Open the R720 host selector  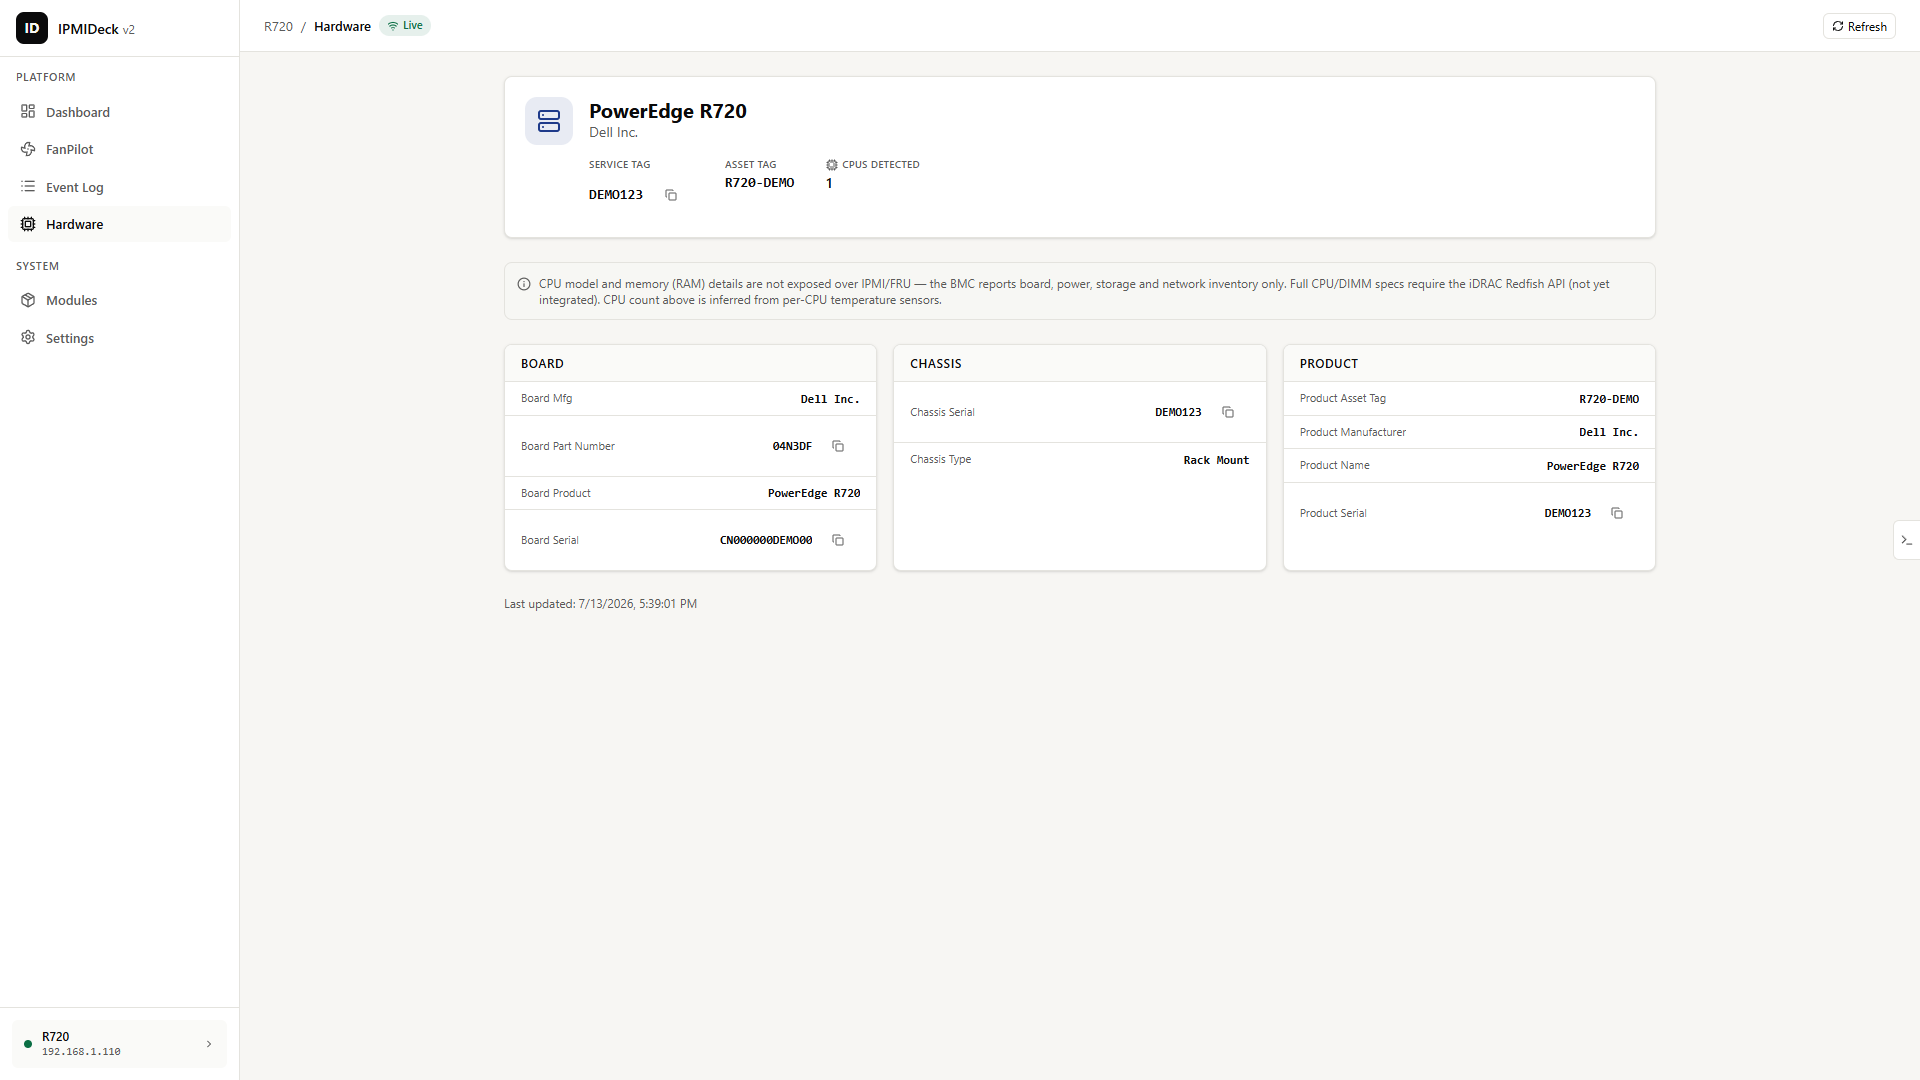[x=119, y=1044]
